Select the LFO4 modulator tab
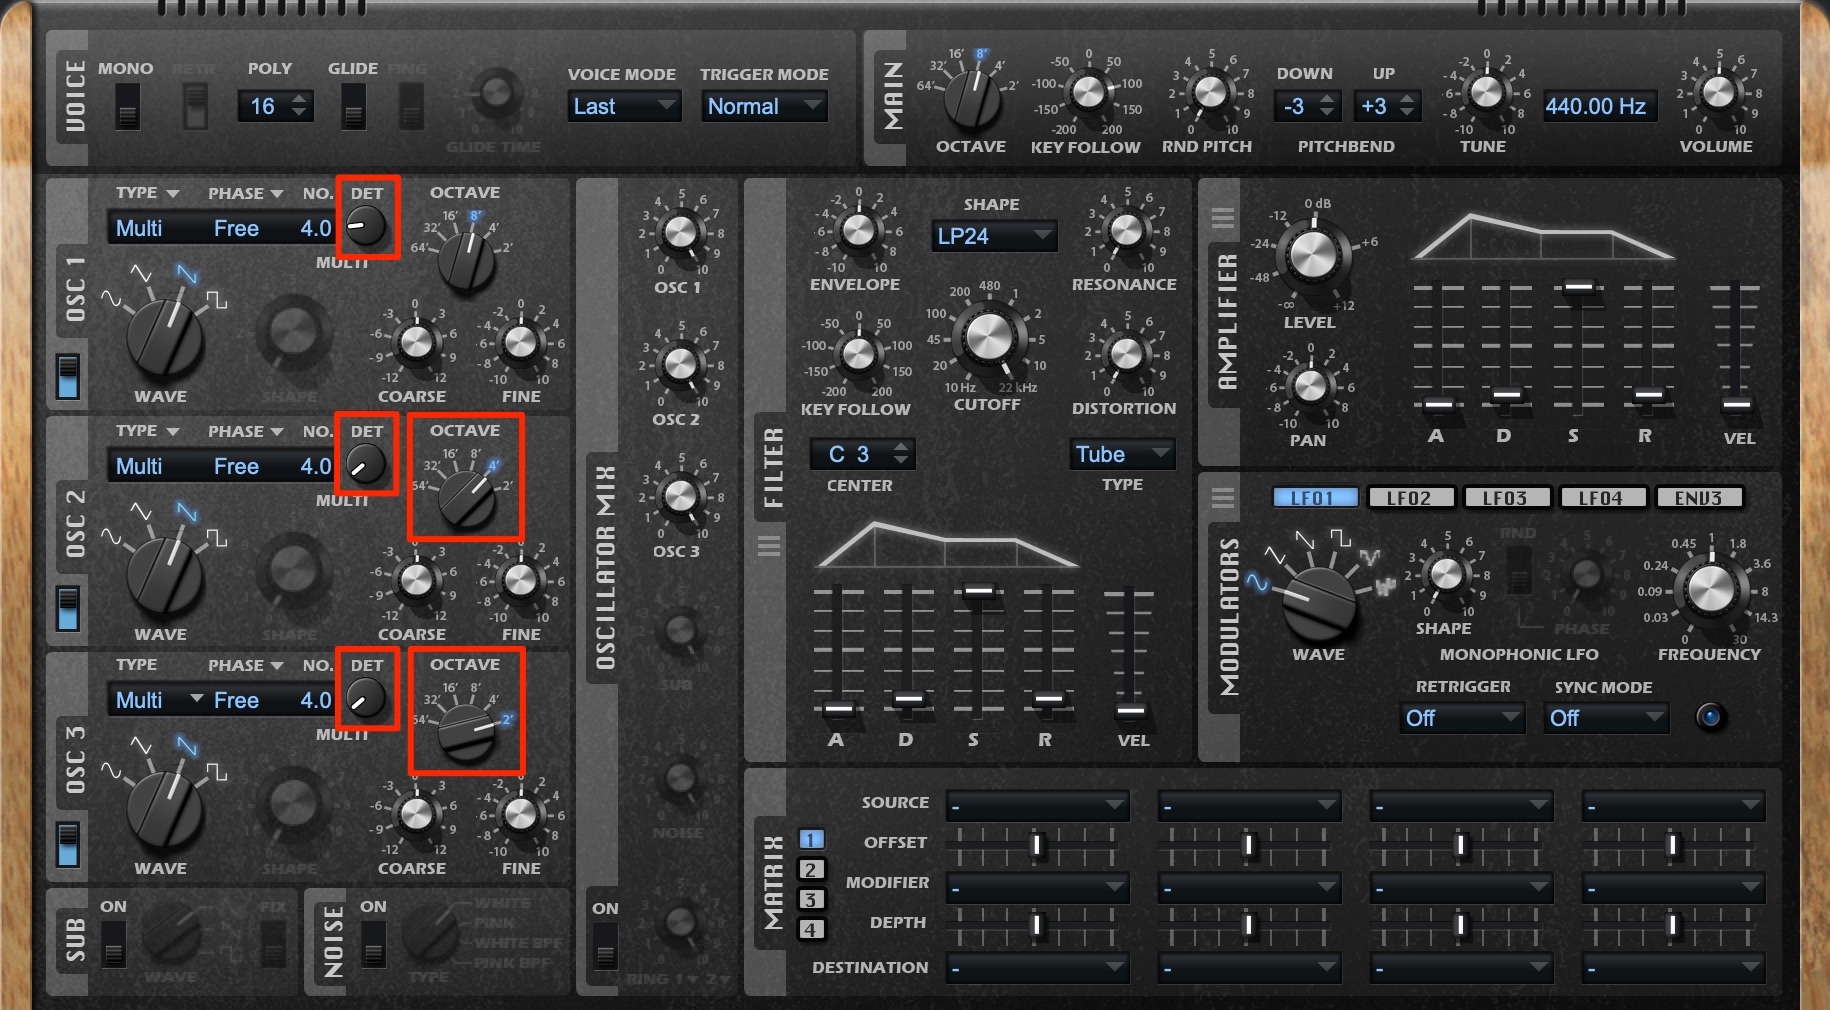The height and width of the screenshot is (1010, 1830). (1602, 498)
